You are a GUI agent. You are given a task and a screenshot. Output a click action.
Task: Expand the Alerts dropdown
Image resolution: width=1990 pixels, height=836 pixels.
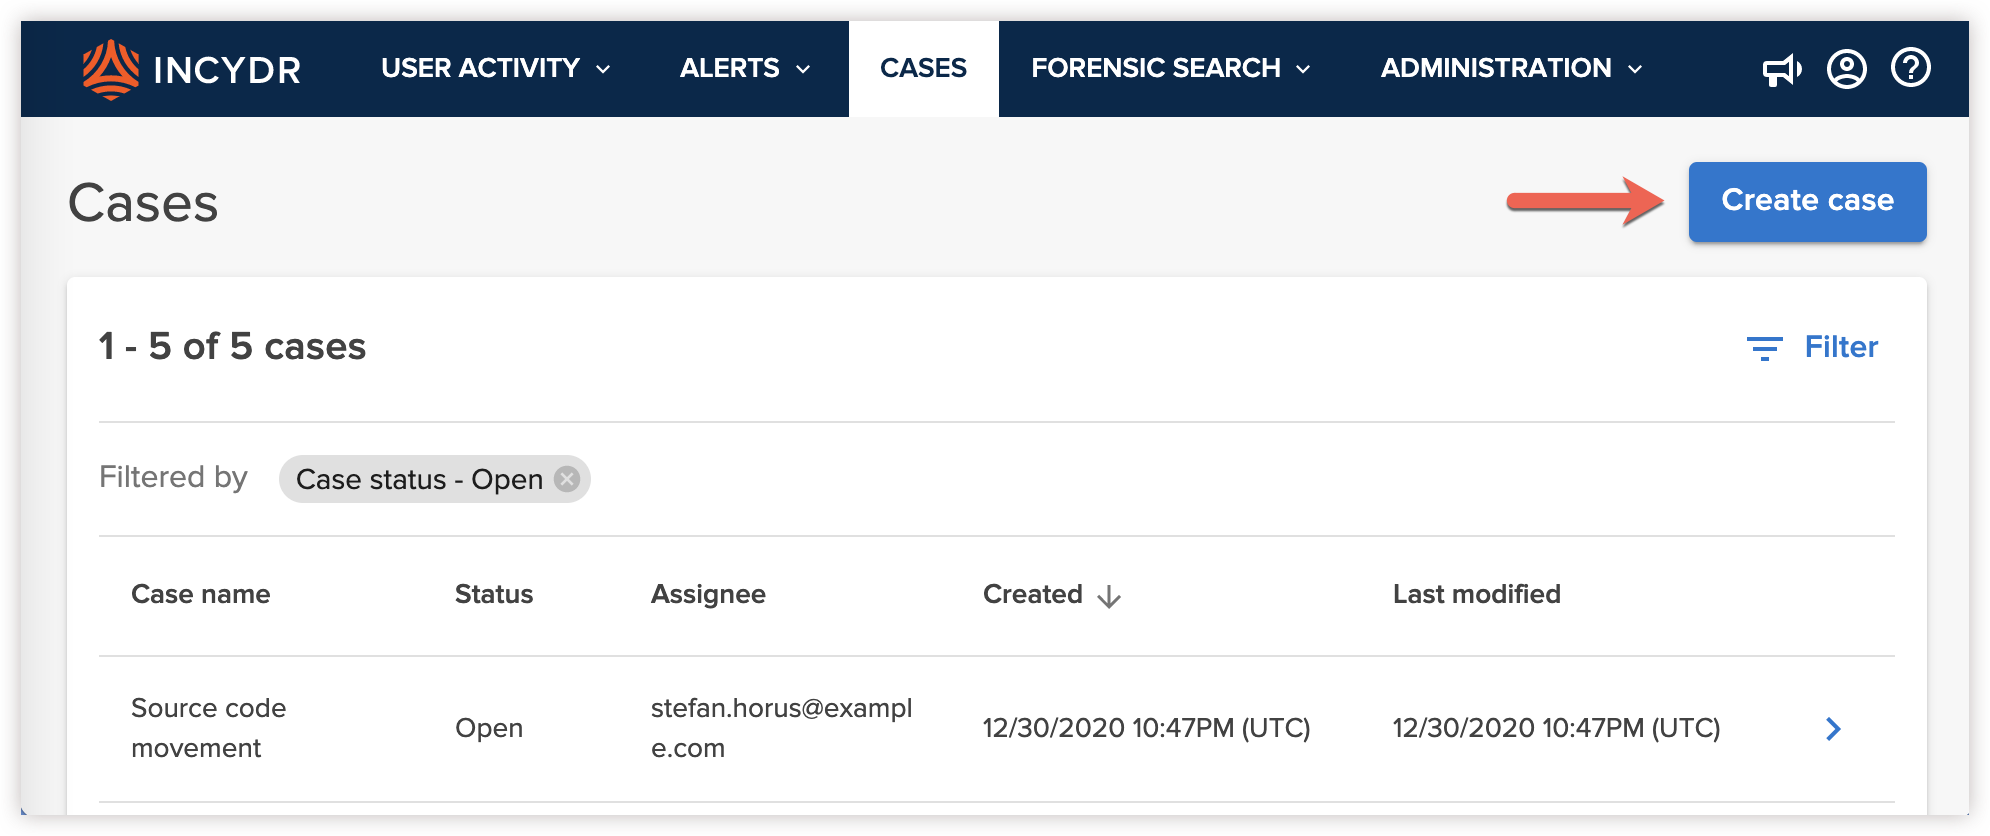coord(743,68)
